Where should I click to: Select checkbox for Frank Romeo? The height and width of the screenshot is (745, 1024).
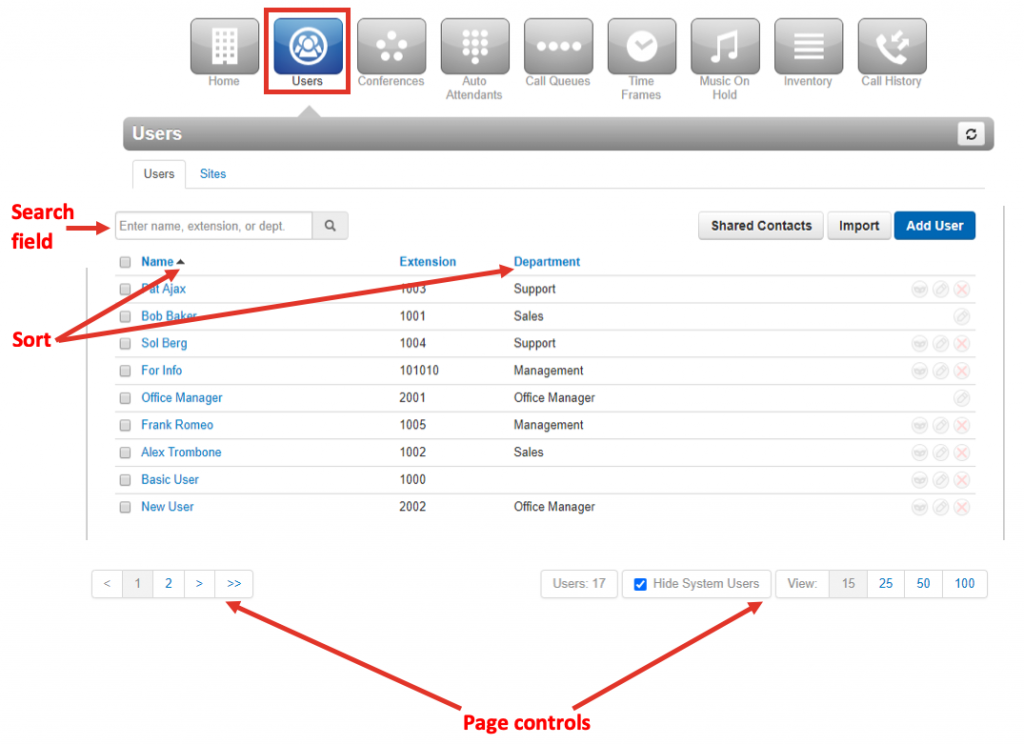125,425
